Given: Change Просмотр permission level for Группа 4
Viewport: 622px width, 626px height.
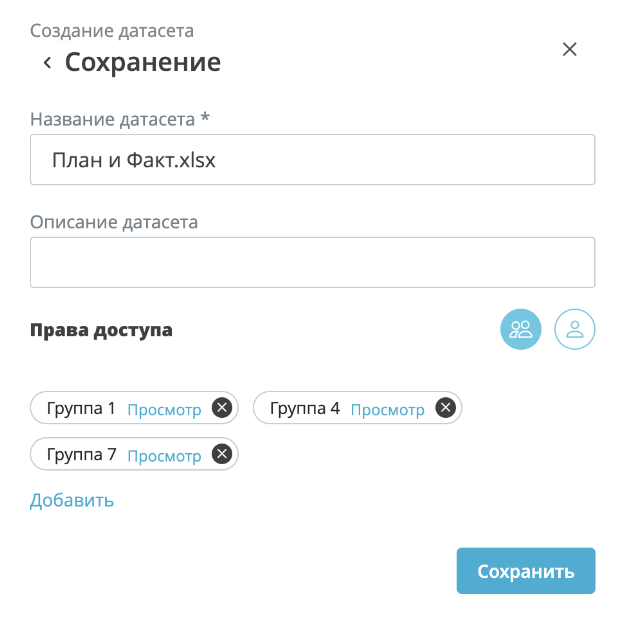Looking at the screenshot, I should [x=387, y=409].
